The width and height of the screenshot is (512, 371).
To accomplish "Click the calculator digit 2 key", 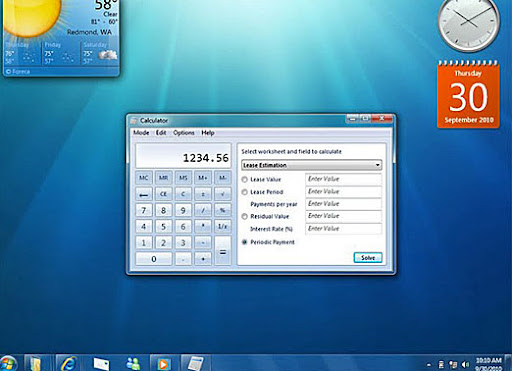I will (163, 243).
